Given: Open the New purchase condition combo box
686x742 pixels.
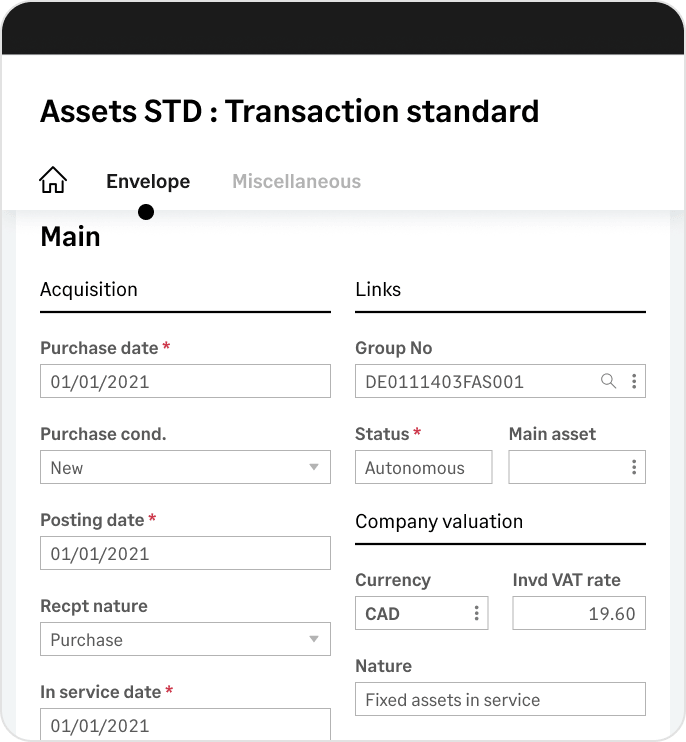Looking at the screenshot, I should (x=185, y=467).
